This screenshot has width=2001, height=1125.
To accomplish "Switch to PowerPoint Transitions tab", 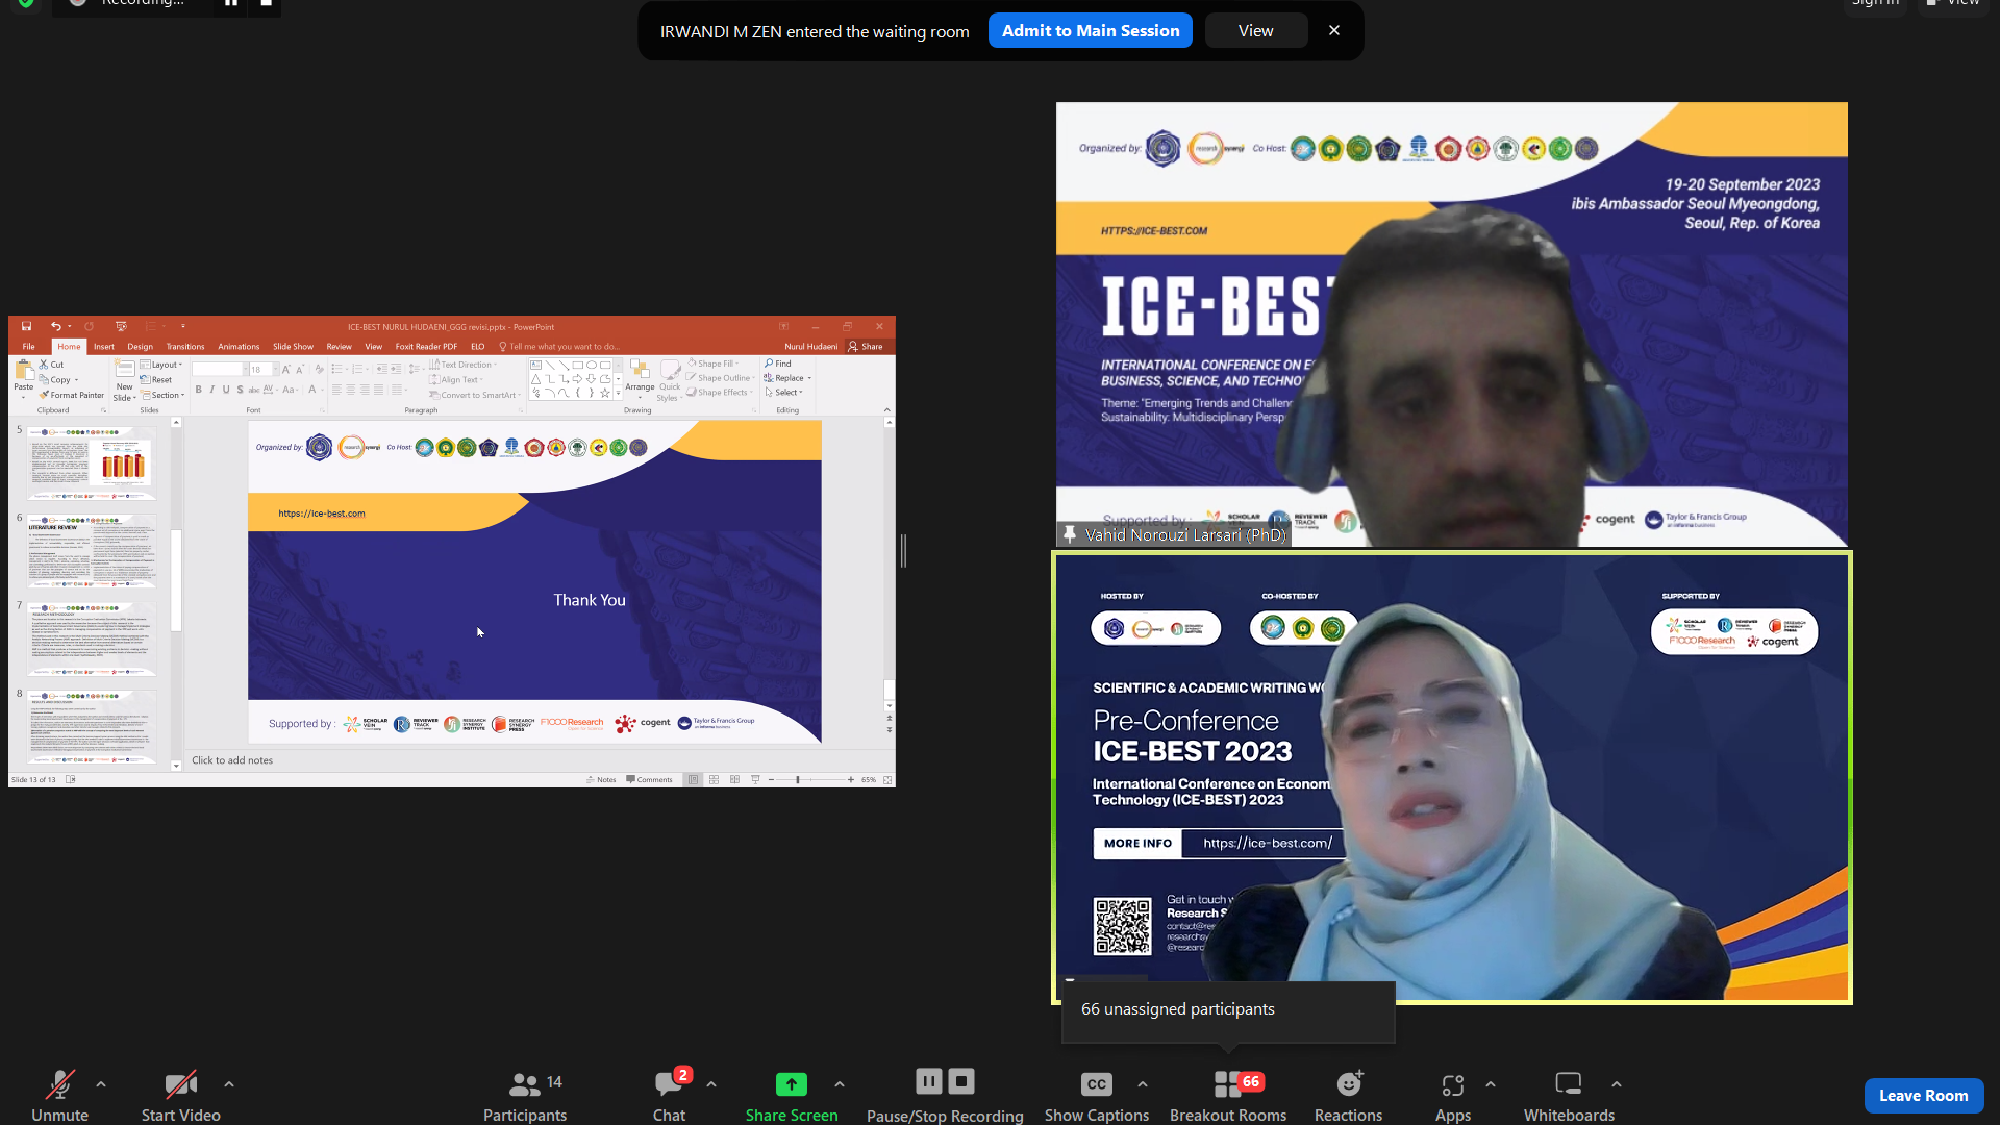I will pos(185,347).
